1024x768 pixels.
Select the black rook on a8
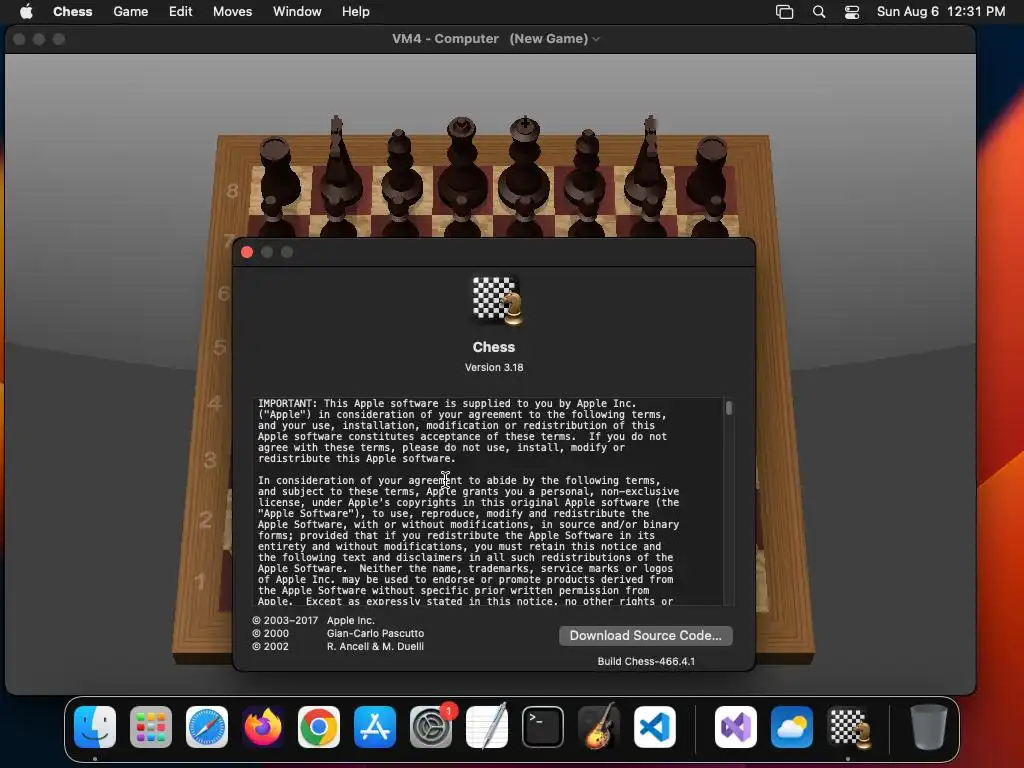click(278, 170)
